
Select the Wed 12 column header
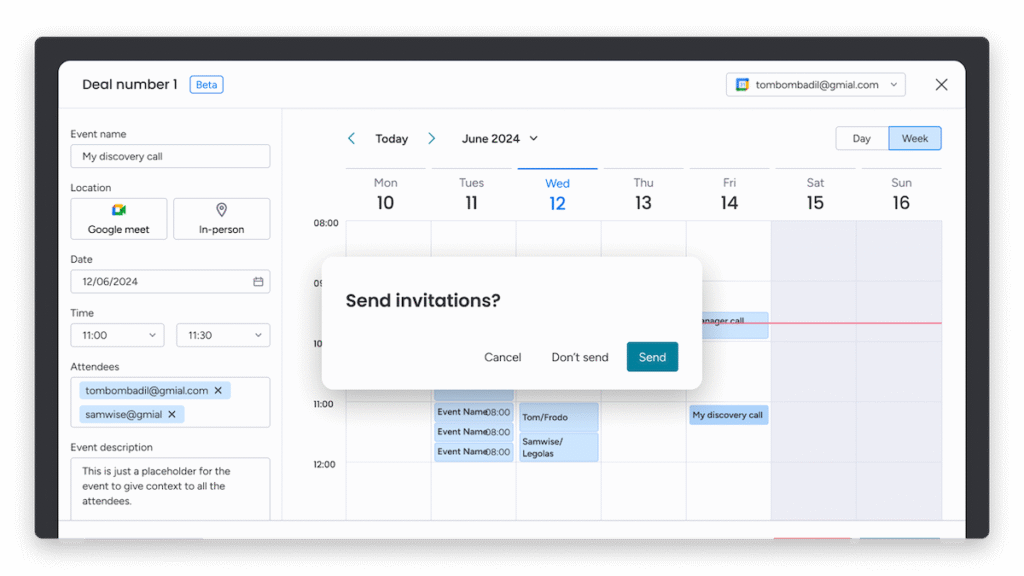tap(557, 194)
